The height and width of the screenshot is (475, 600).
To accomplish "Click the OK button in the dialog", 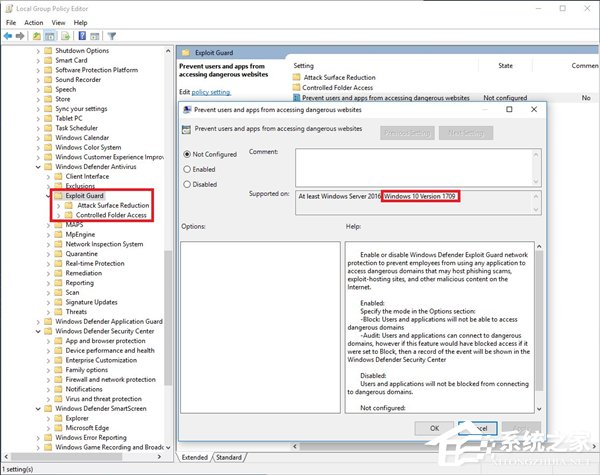I will [x=434, y=428].
